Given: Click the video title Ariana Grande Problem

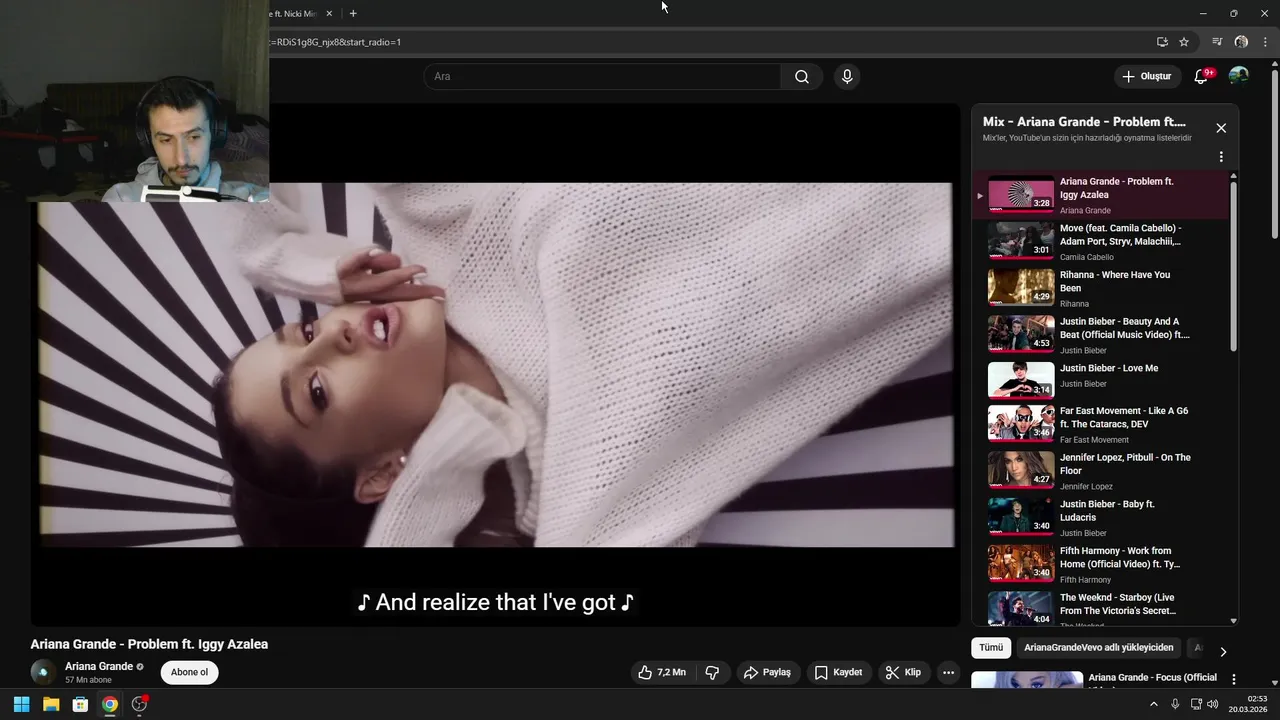Looking at the screenshot, I should click(x=149, y=644).
